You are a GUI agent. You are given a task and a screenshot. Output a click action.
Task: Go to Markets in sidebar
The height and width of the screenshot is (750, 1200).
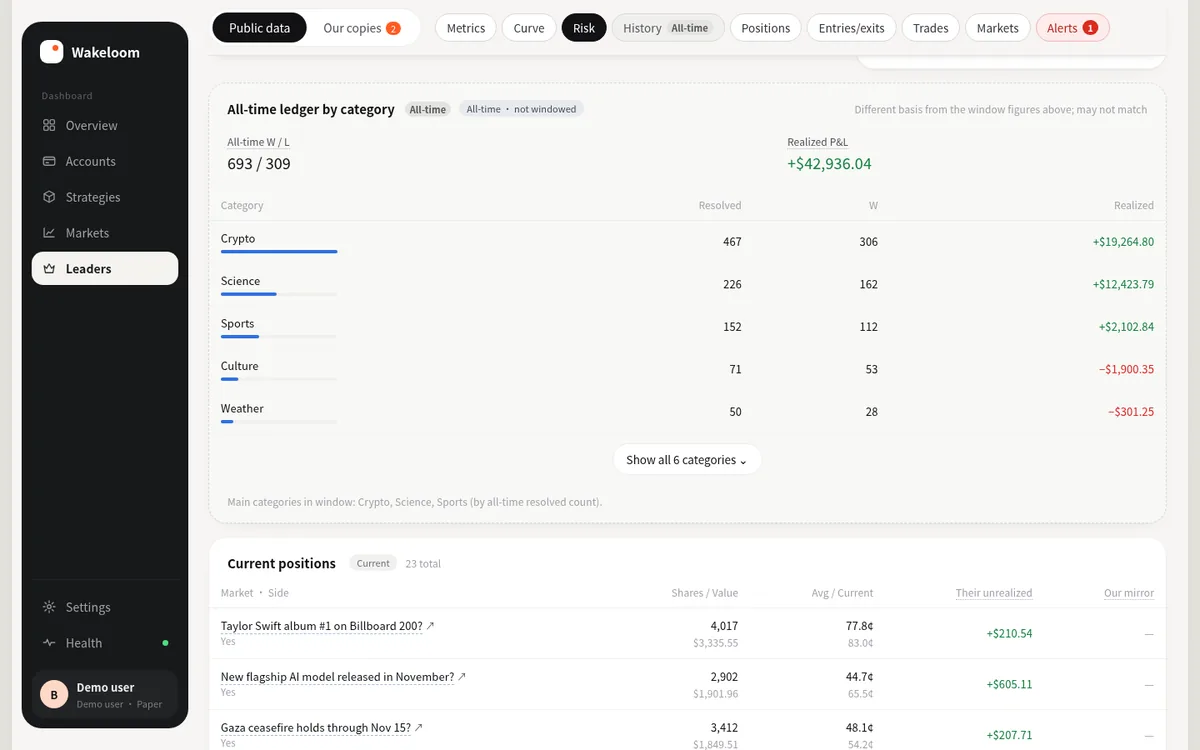pyautogui.click(x=105, y=233)
